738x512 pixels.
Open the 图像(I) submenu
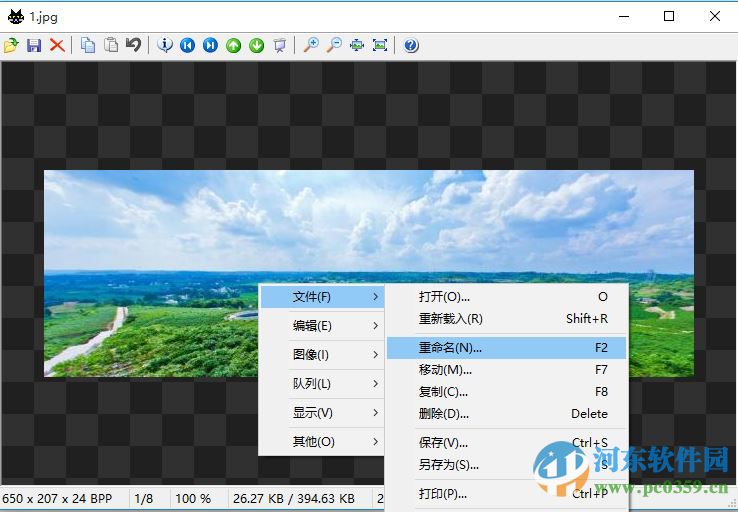(322, 354)
